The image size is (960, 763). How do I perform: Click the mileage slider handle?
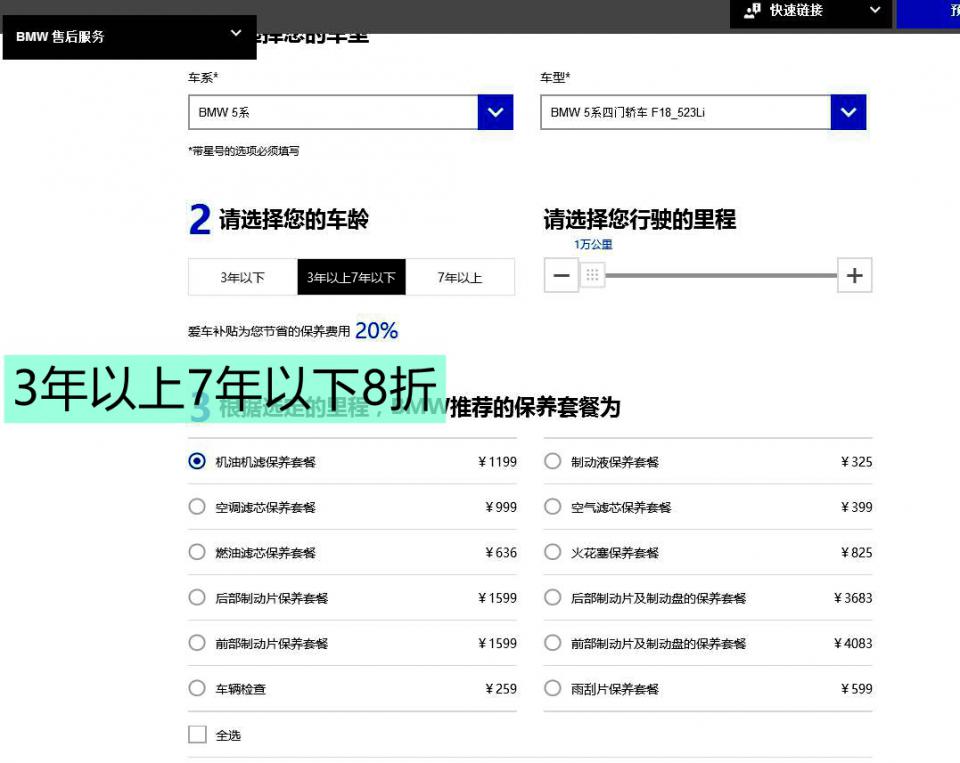point(592,275)
